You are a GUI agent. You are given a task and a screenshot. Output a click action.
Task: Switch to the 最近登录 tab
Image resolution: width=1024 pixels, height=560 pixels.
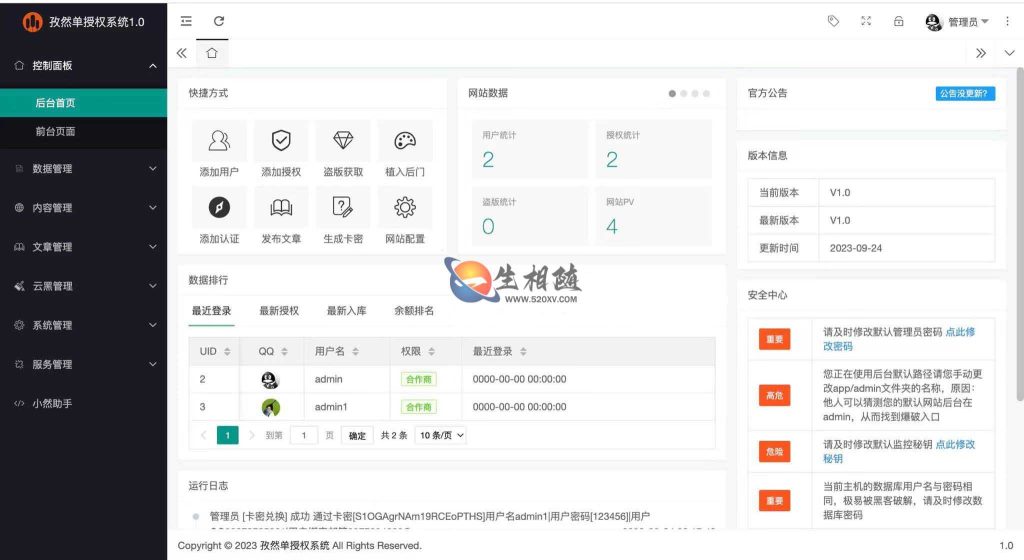pyautogui.click(x=212, y=311)
